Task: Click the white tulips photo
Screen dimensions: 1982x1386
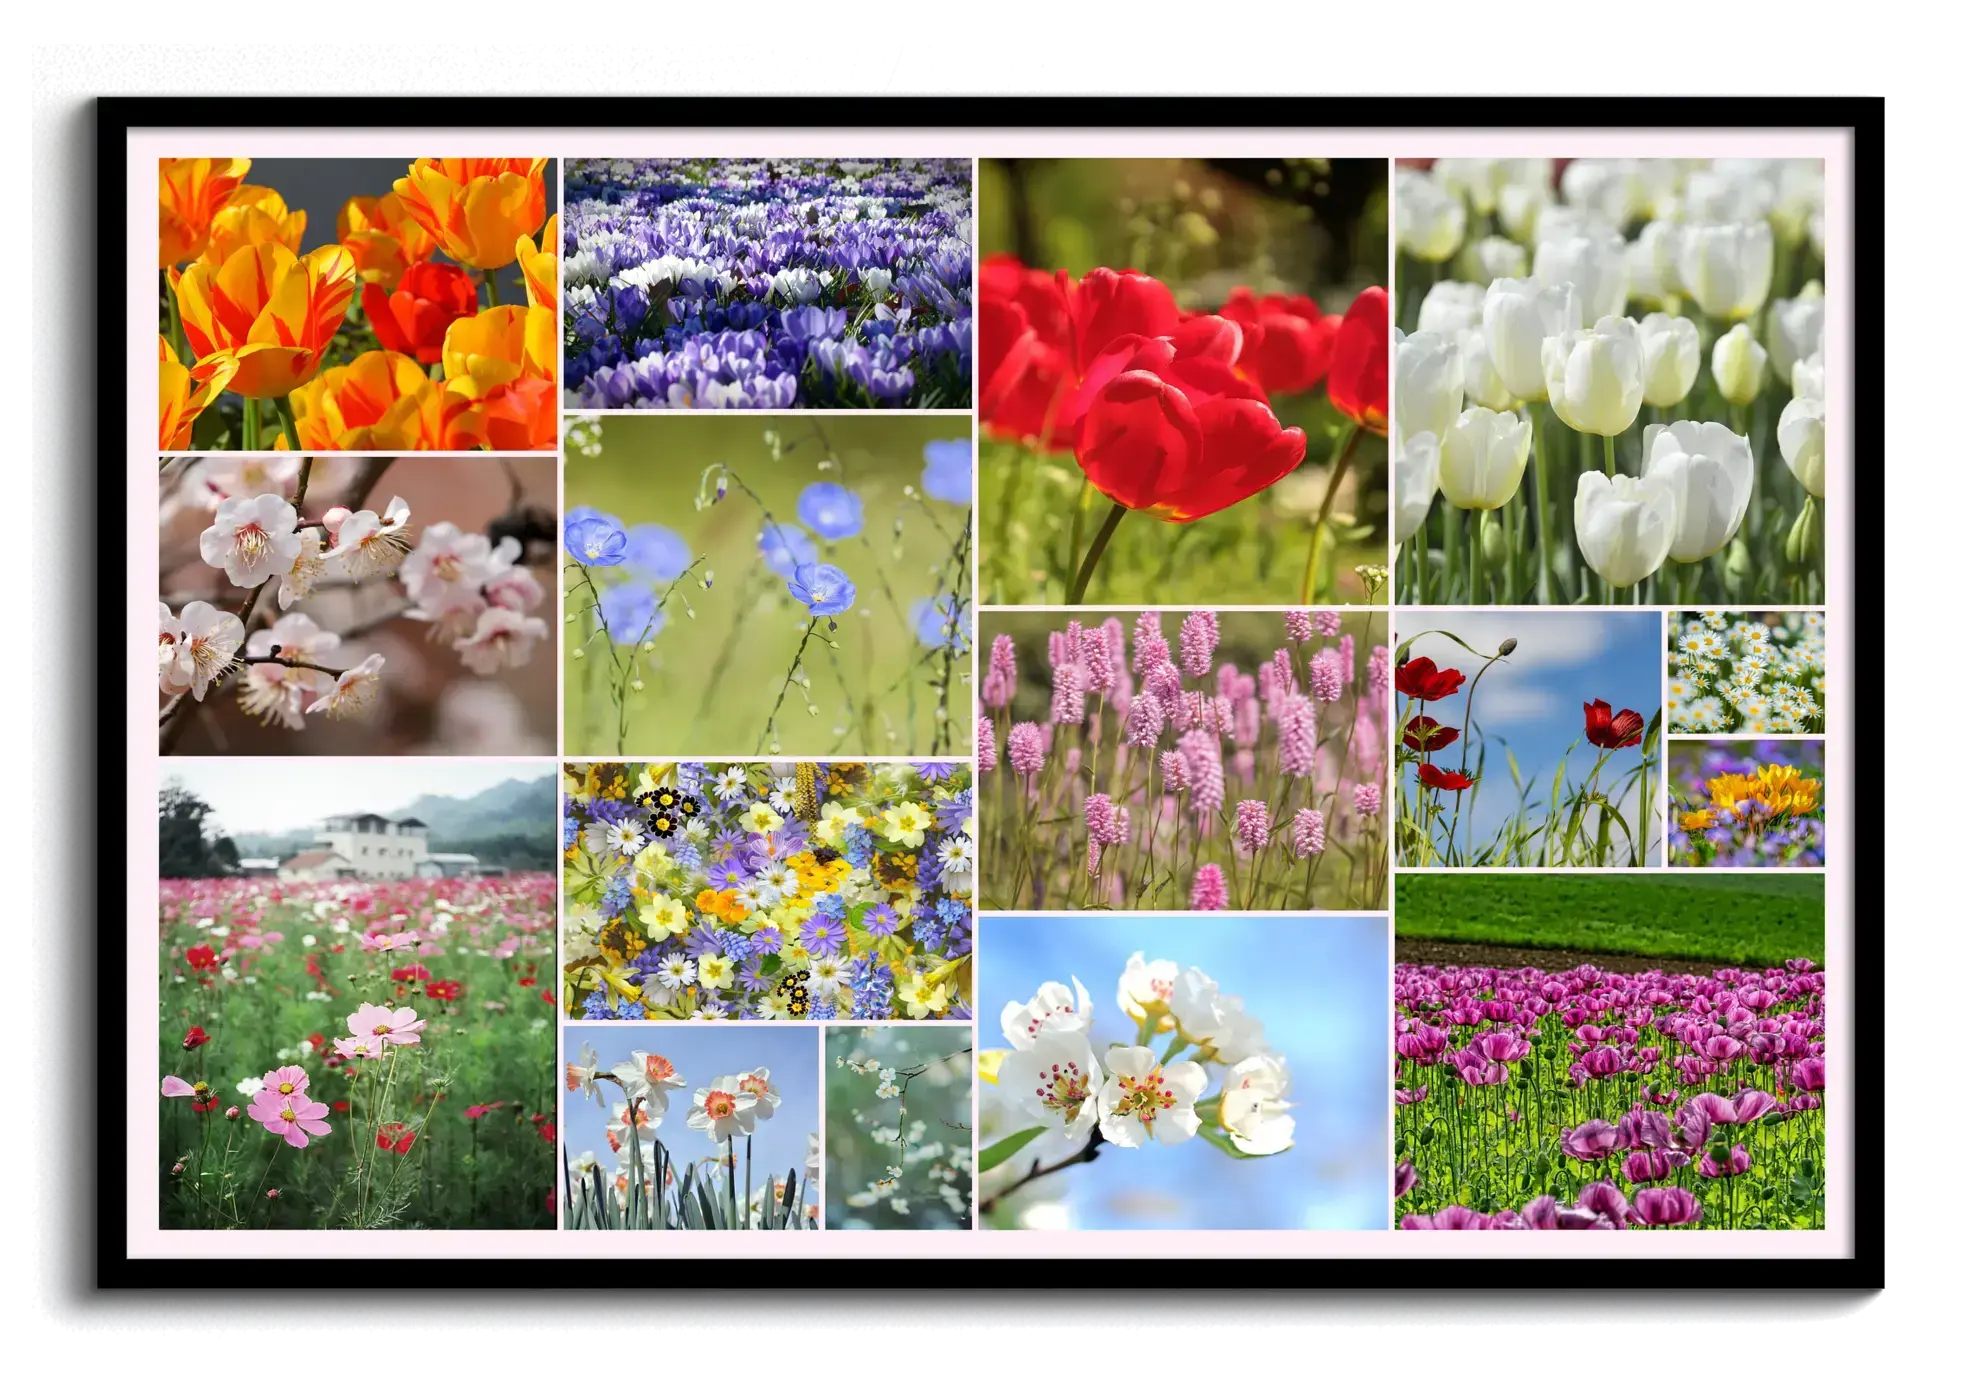Action: 1609,380
